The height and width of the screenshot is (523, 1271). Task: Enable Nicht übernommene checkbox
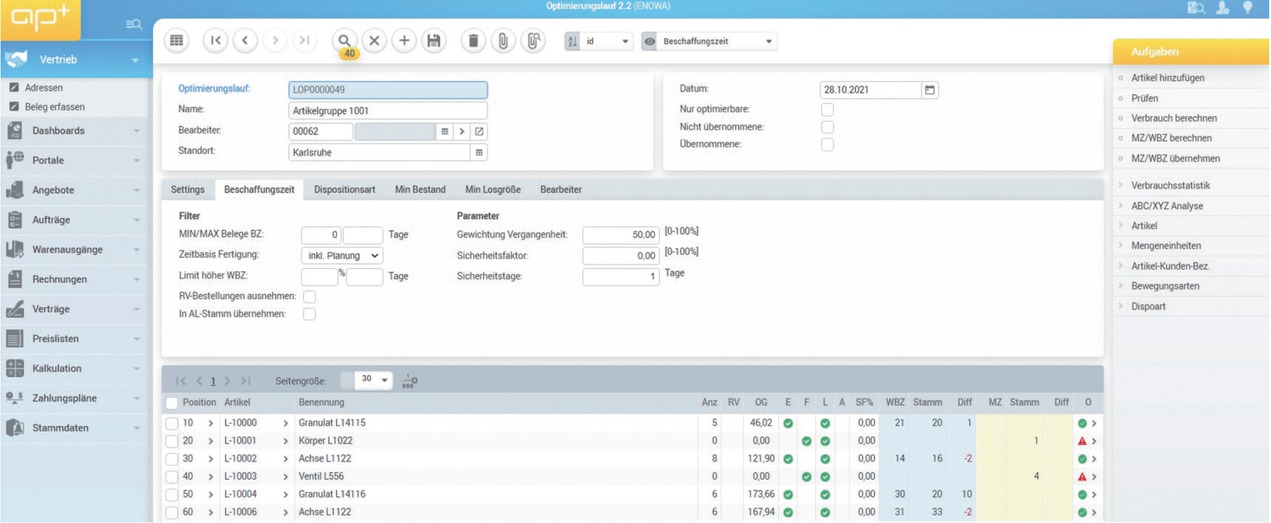click(x=827, y=127)
